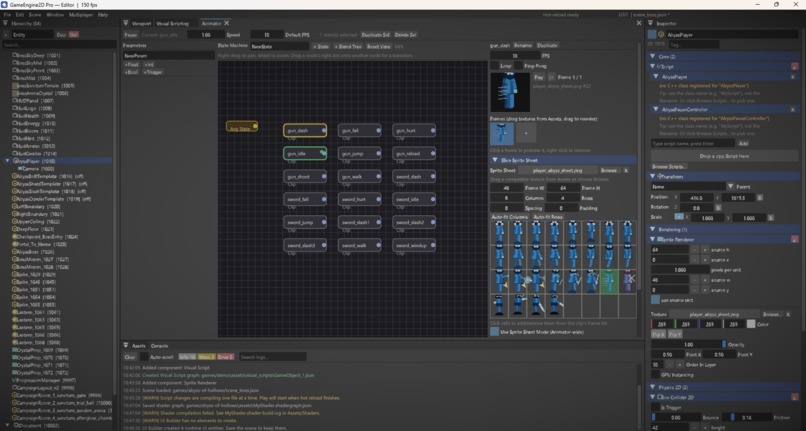Rename the gun_dash clip
Viewport: 806px width, 431px height.
point(523,45)
